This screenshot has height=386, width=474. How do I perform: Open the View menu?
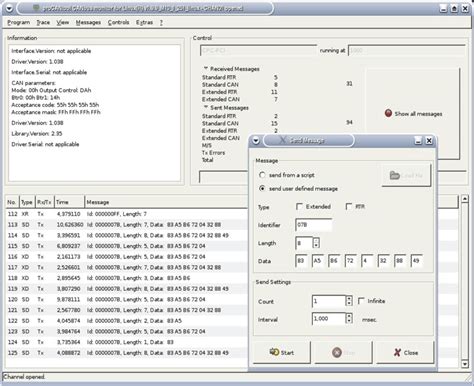[x=62, y=22]
